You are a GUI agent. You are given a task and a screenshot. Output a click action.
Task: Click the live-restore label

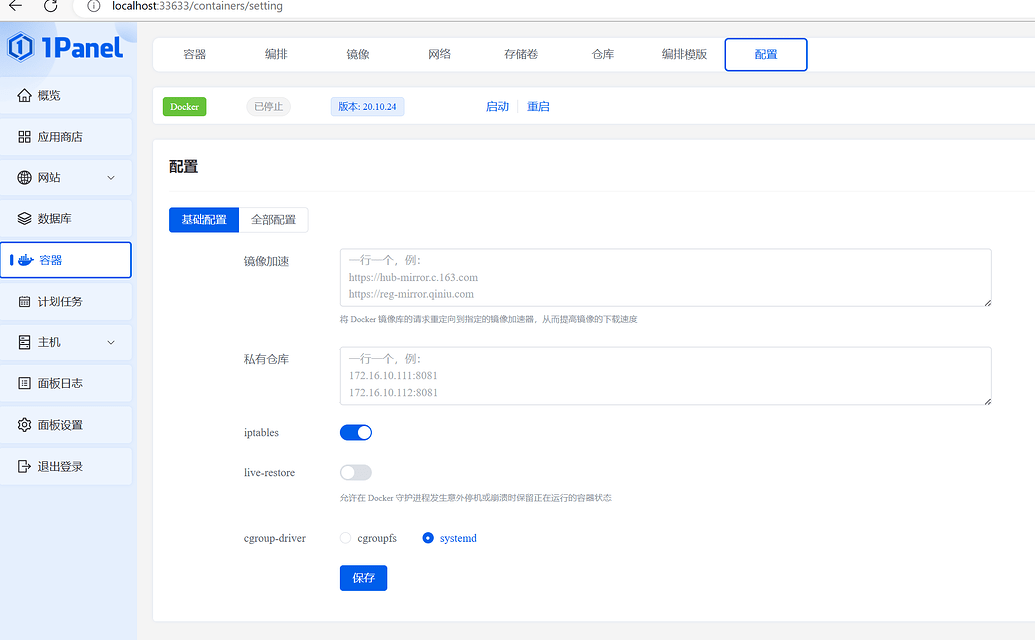point(269,472)
